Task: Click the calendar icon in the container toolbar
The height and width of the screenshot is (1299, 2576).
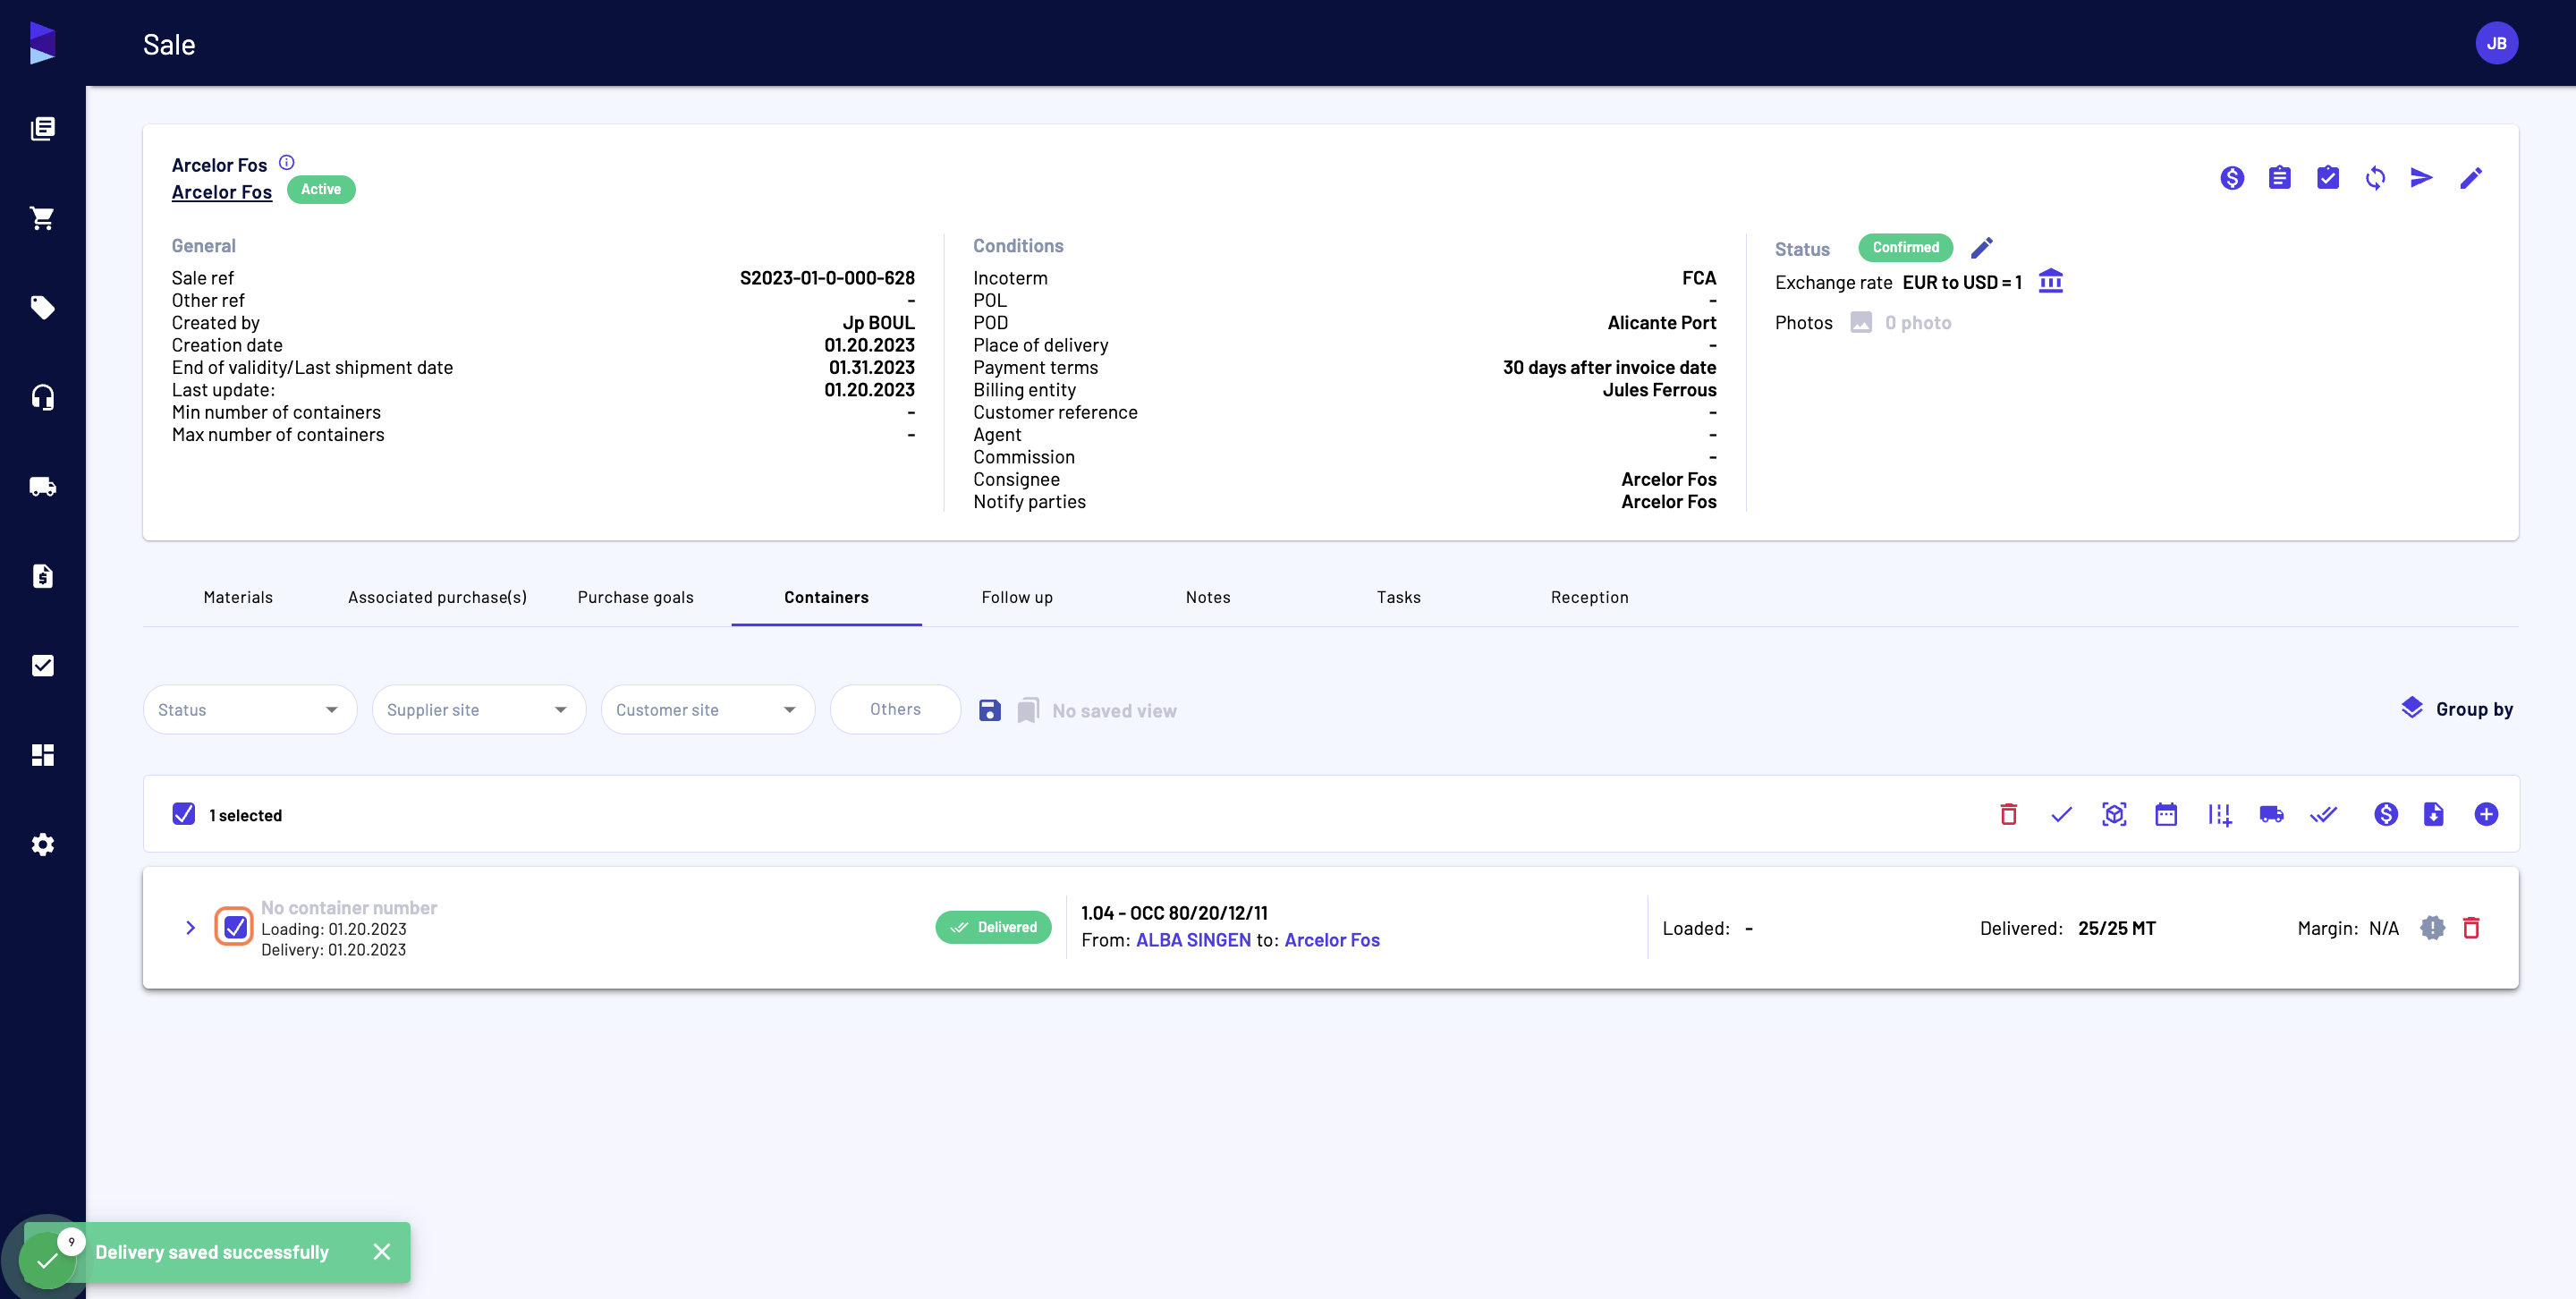Action: click(x=2166, y=814)
